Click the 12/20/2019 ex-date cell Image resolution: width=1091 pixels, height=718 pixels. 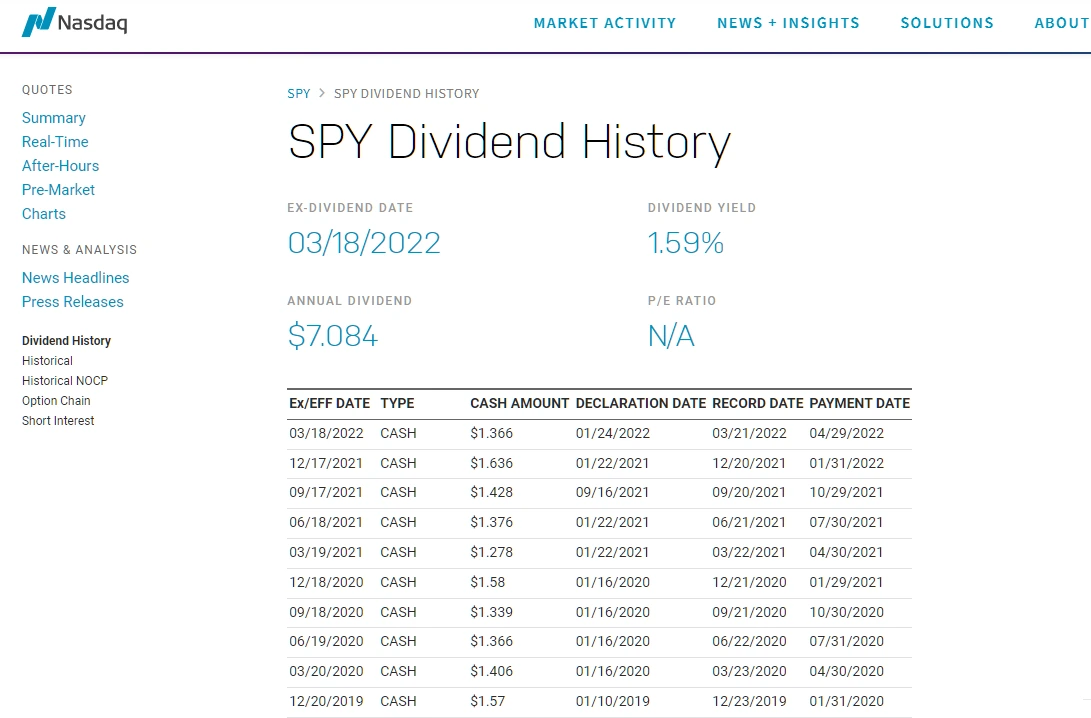coord(326,701)
